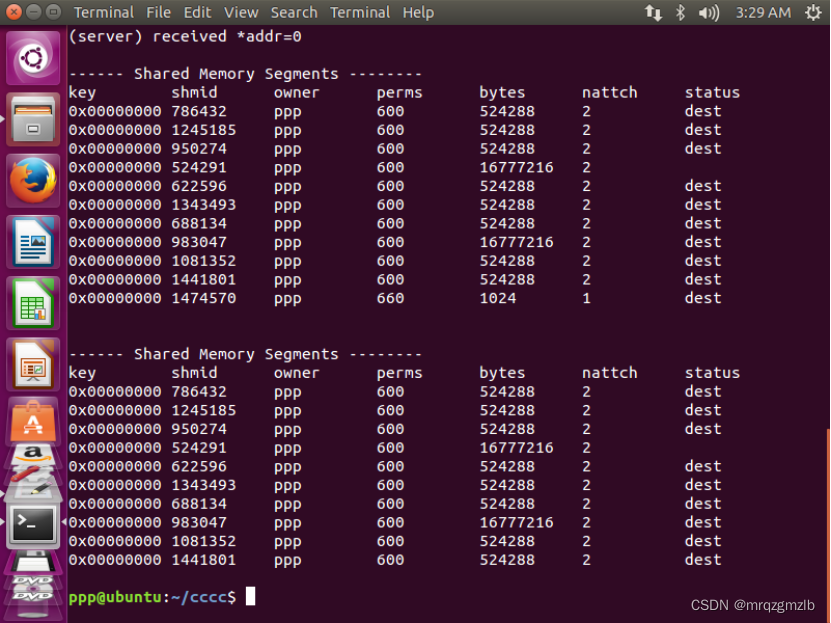Open the Help menu

click(418, 12)
